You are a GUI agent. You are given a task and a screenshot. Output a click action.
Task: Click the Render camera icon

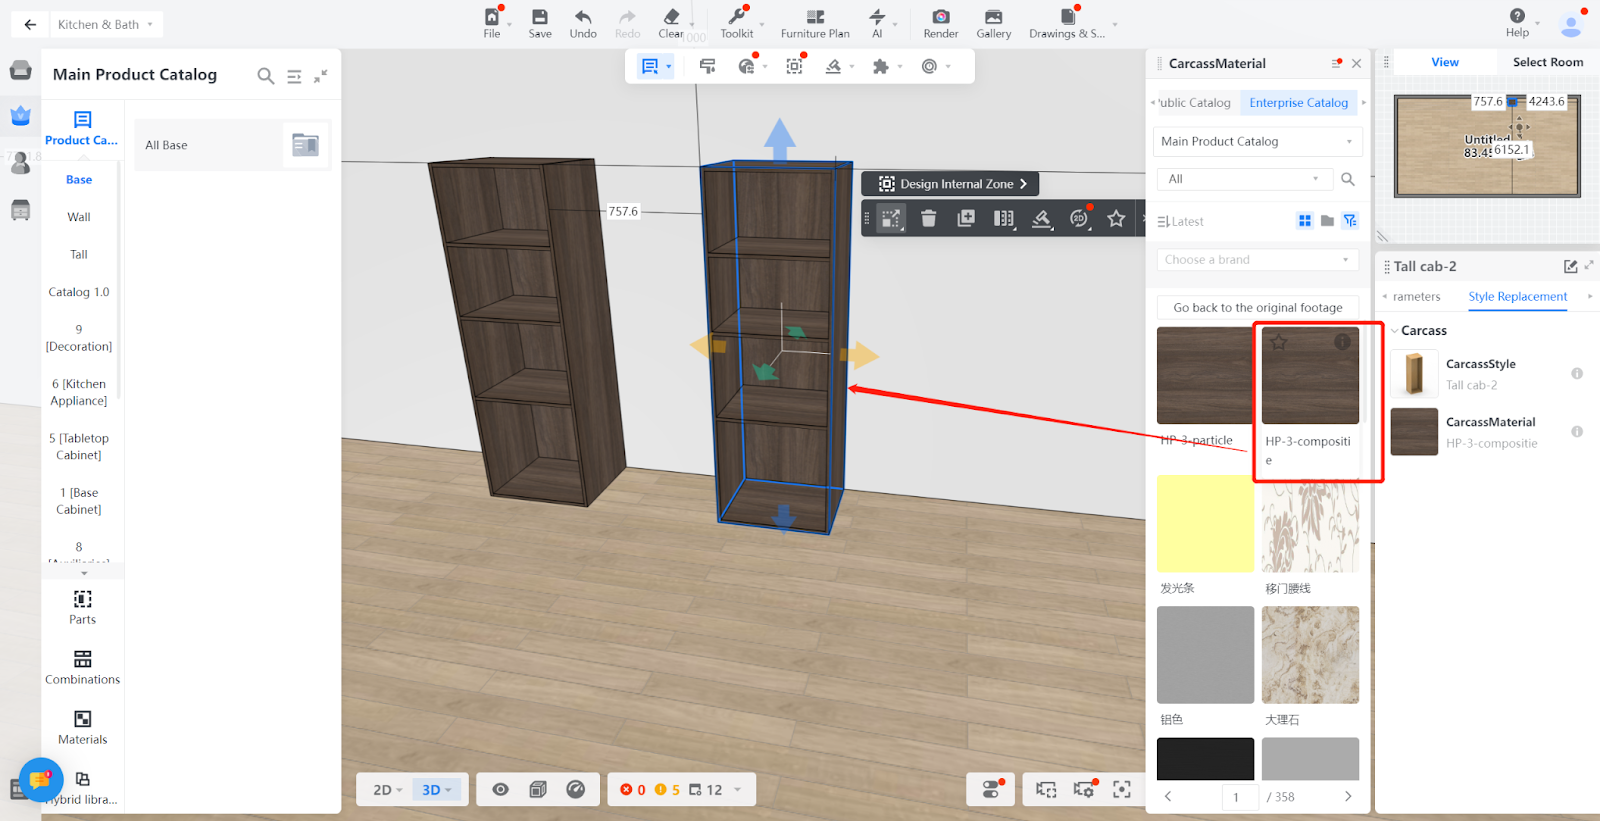click(940, 17)
